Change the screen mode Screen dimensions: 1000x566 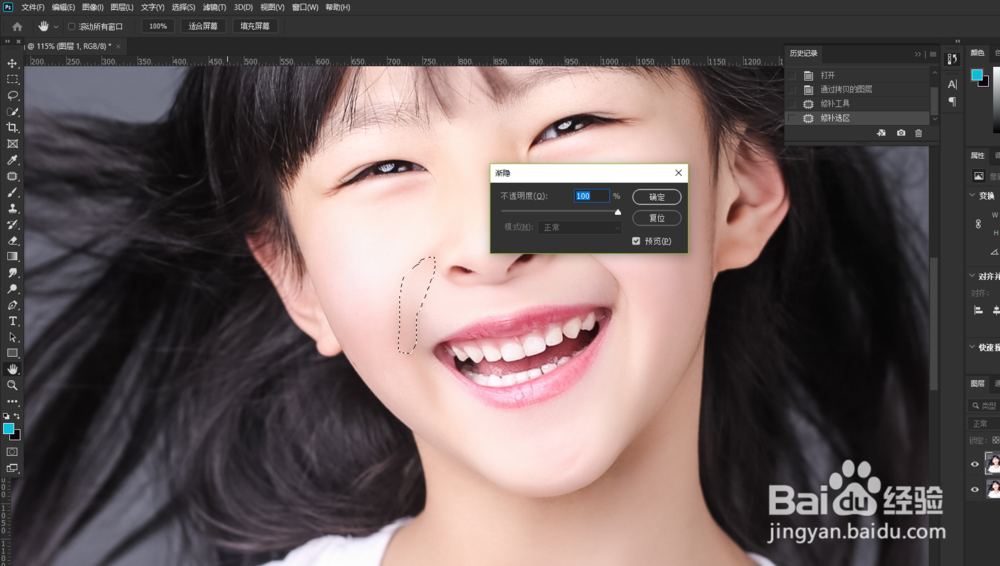tap(12, 468)
